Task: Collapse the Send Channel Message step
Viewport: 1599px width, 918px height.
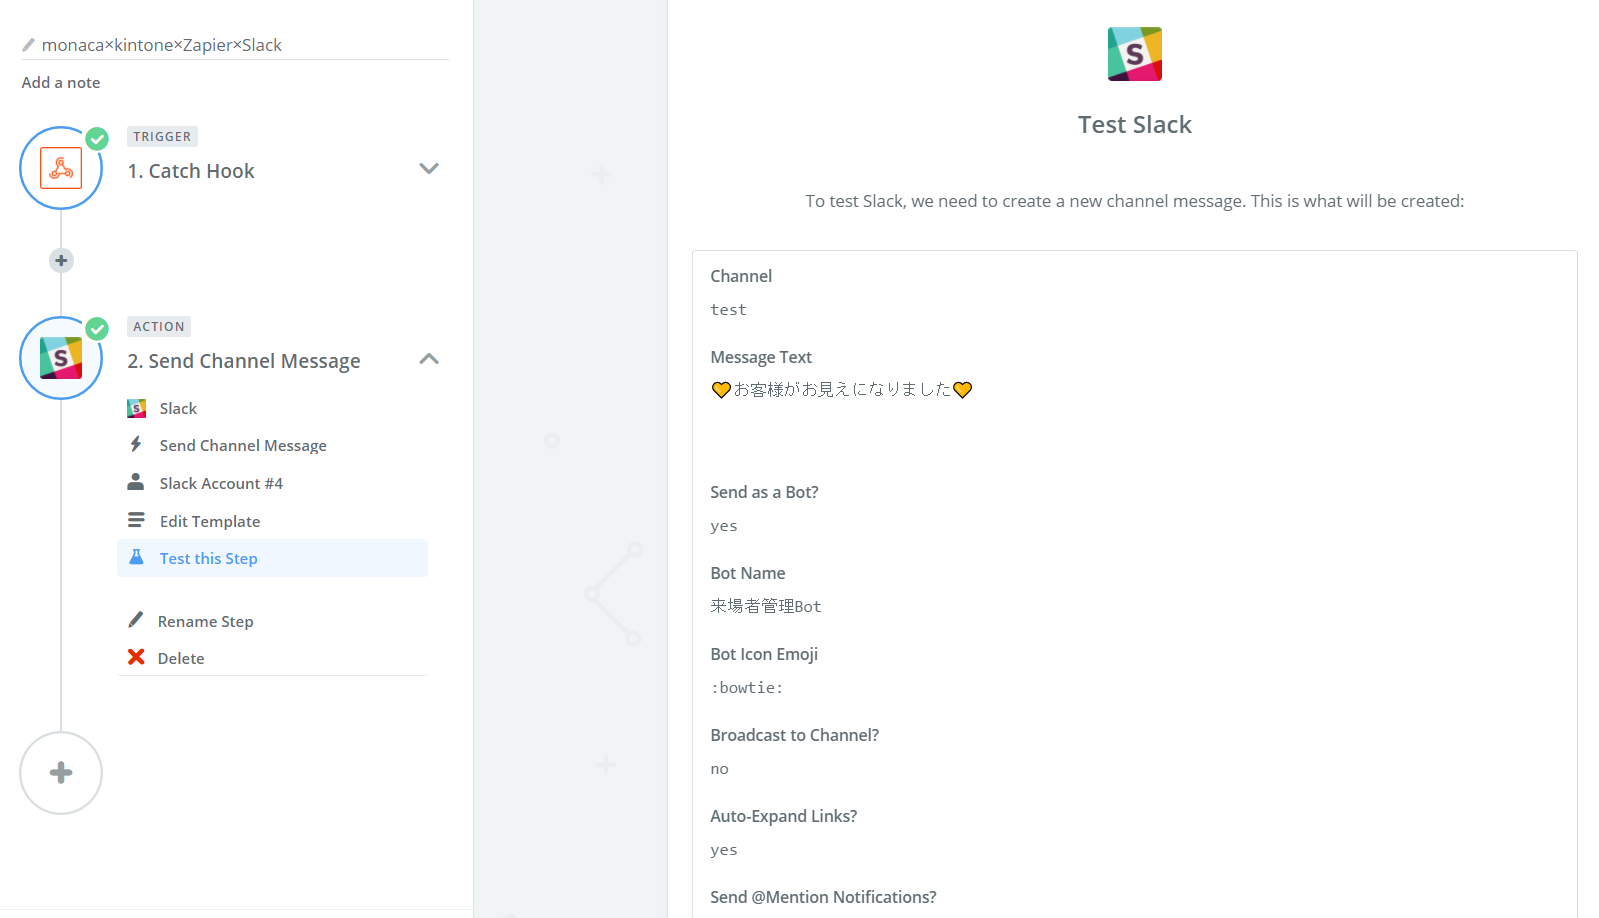Action: click(429, 359)
